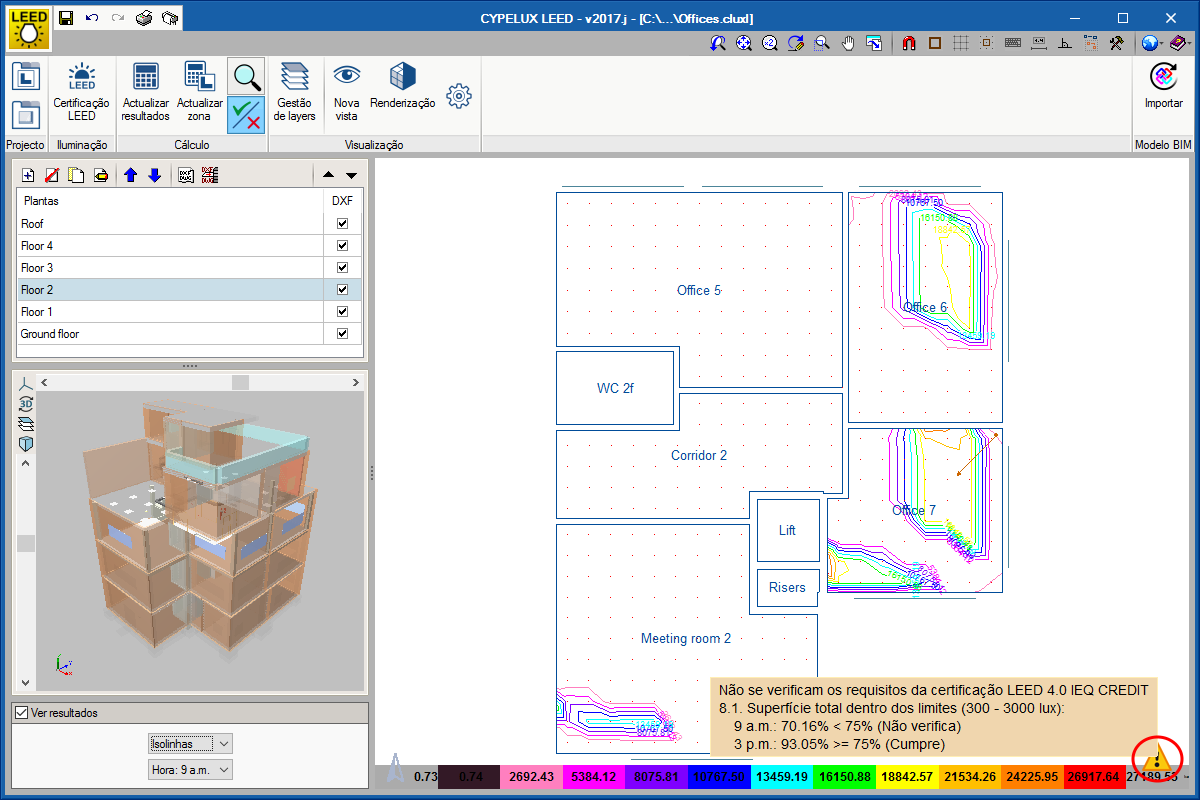Select the pan hand tool

coord(848,43)
